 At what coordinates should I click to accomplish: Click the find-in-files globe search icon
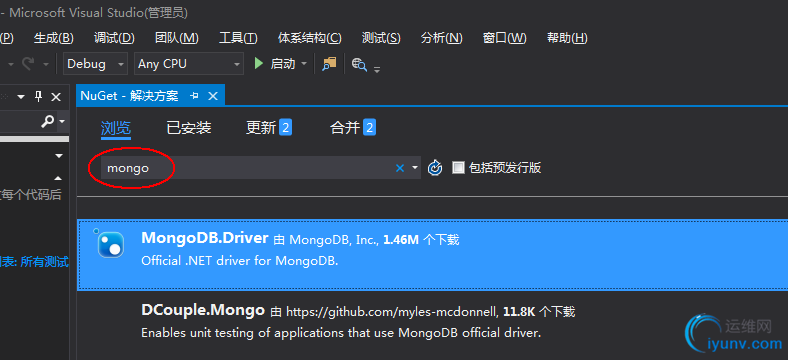(359, 64)
